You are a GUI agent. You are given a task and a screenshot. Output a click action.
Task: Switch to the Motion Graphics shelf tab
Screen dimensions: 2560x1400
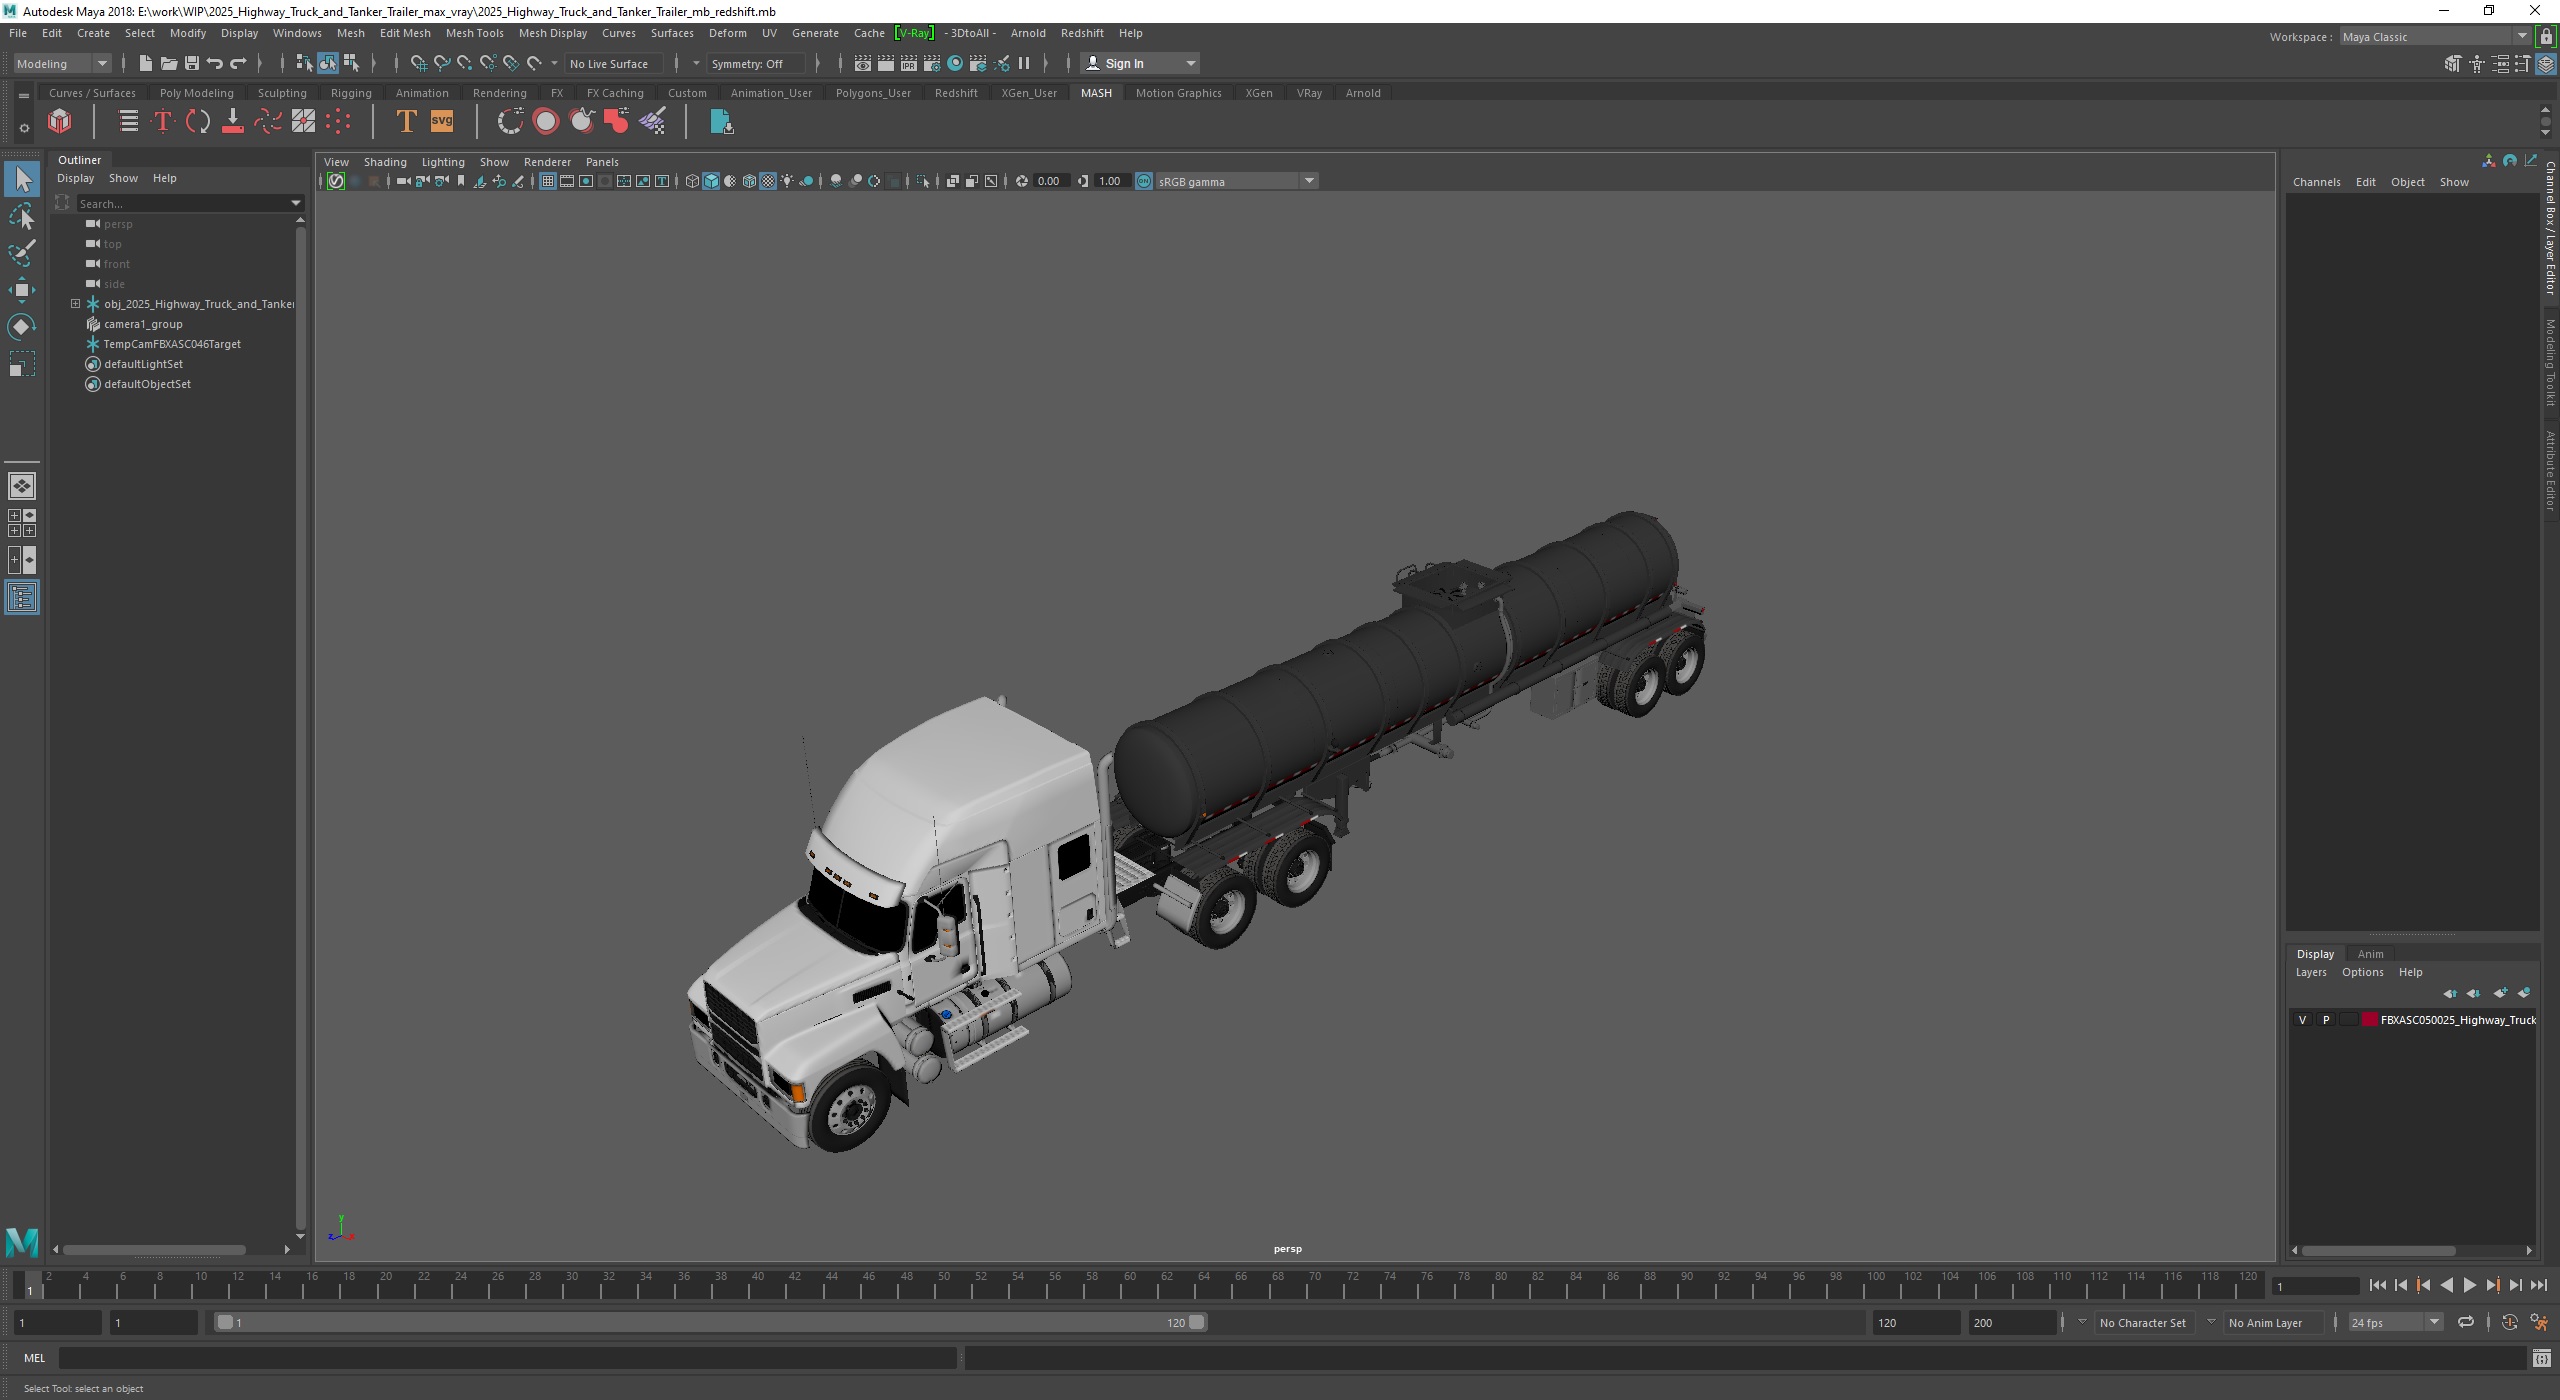pyautogui.click(x=1178, y=93)
